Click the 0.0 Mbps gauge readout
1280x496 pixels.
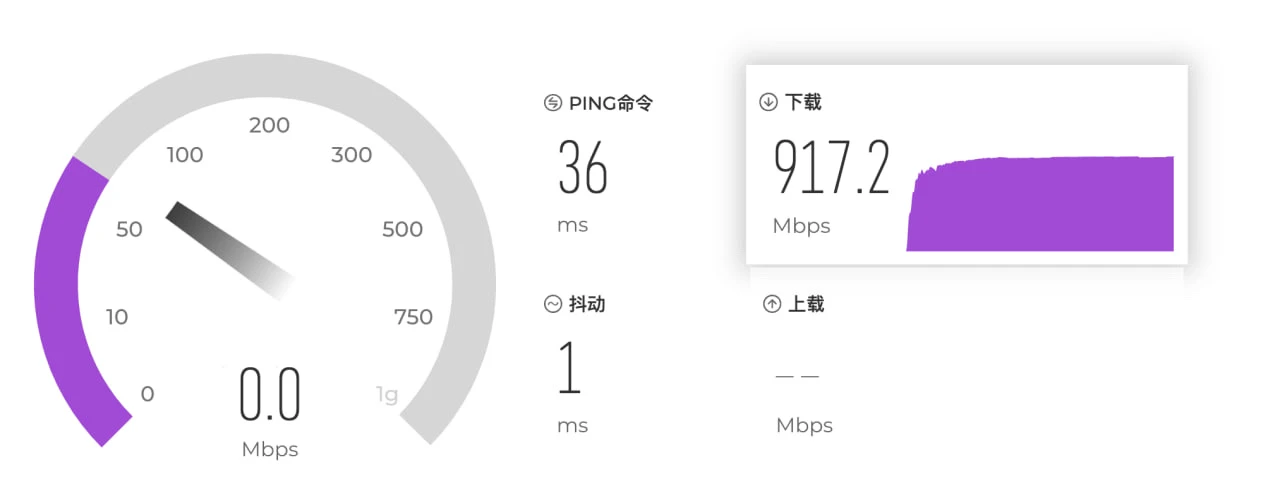(270, 394)
